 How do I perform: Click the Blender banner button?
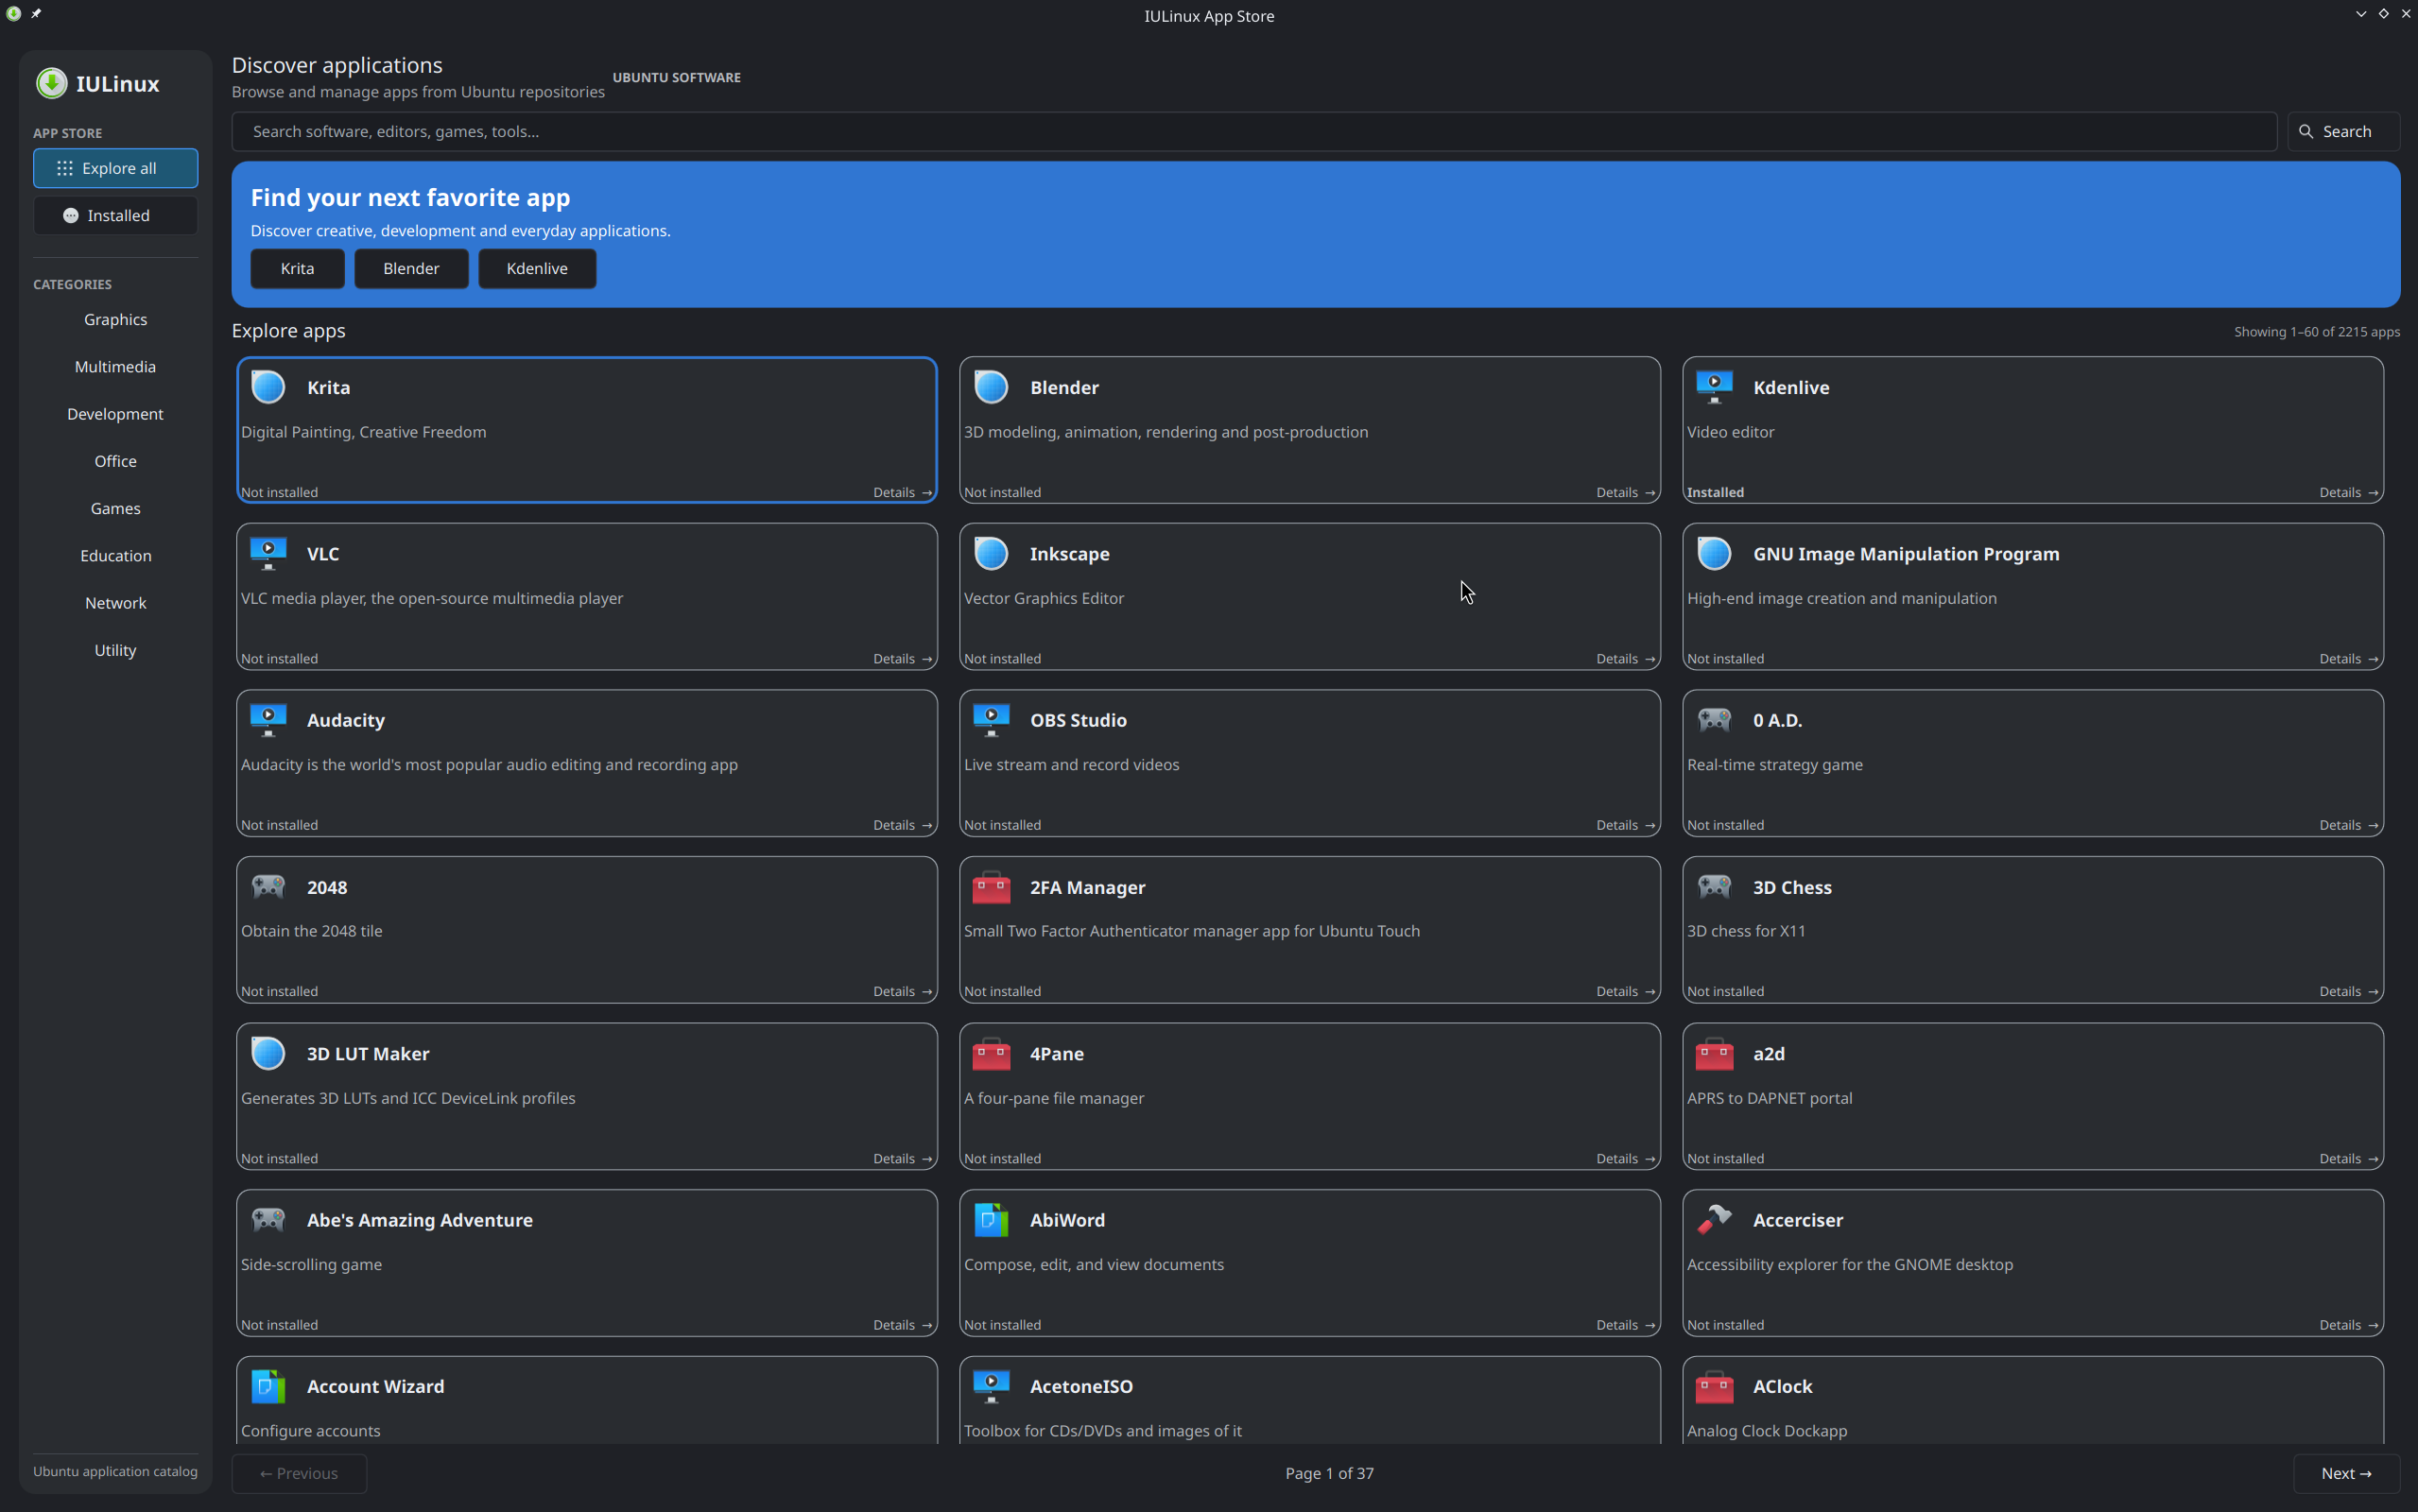pos(411,268)
